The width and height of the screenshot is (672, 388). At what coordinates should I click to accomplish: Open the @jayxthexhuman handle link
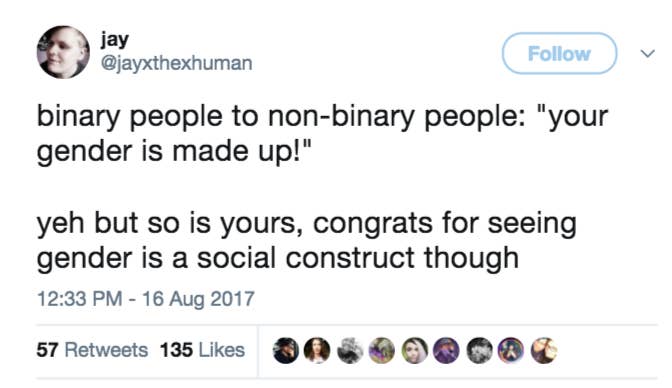tap(176, 63)
